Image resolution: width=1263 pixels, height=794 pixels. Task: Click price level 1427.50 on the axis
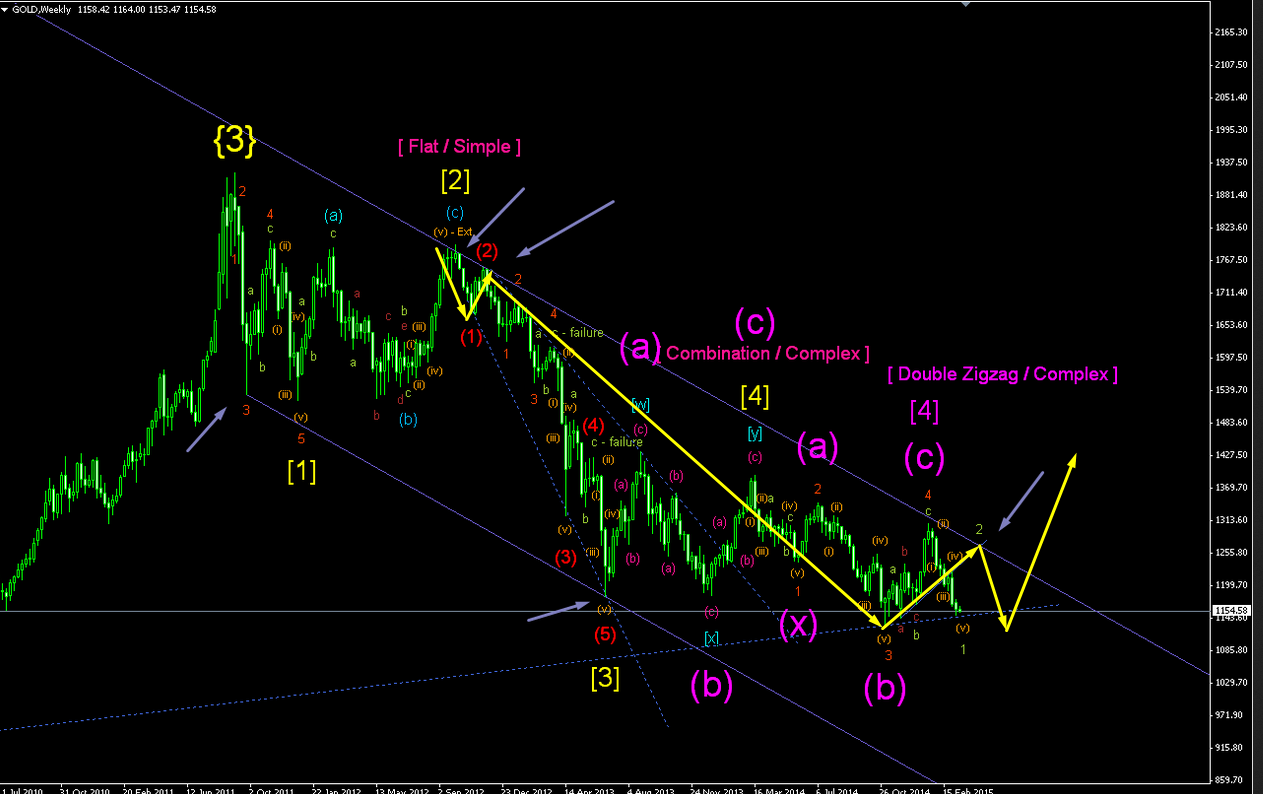pyautogui.click(x=1231, y=455)
